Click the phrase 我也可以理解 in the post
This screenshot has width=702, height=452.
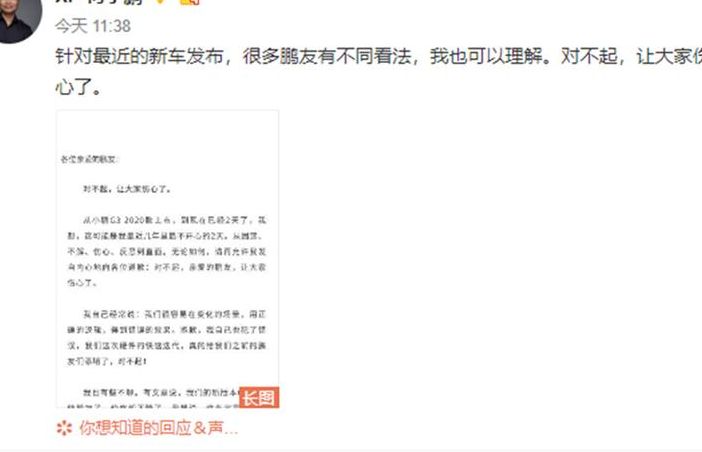click(486, 56)
